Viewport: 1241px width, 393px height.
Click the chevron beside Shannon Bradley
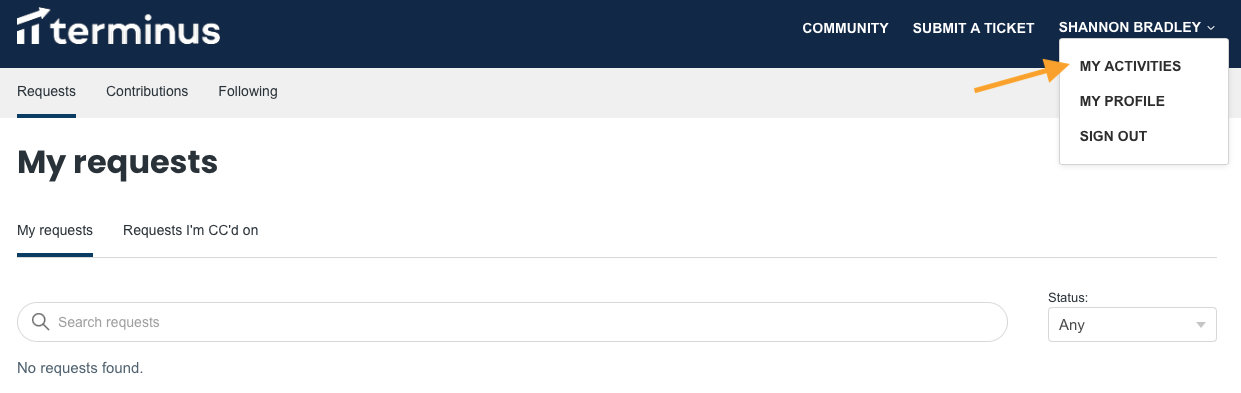pyautogui.click(x=1211, y=28)
